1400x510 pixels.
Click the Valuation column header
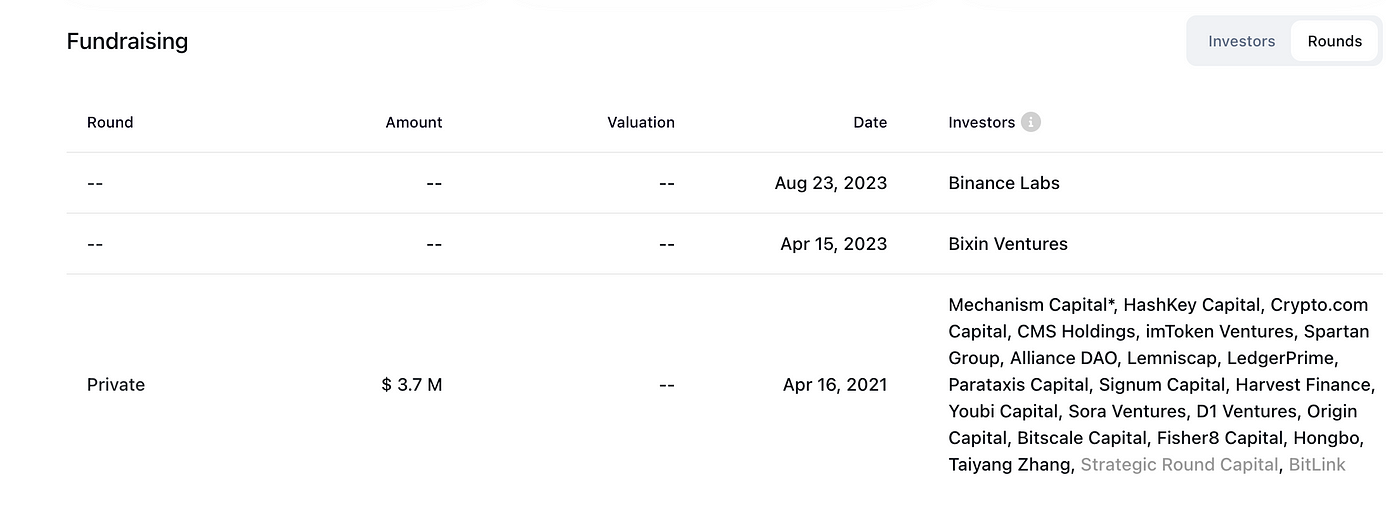click(641, 122)
